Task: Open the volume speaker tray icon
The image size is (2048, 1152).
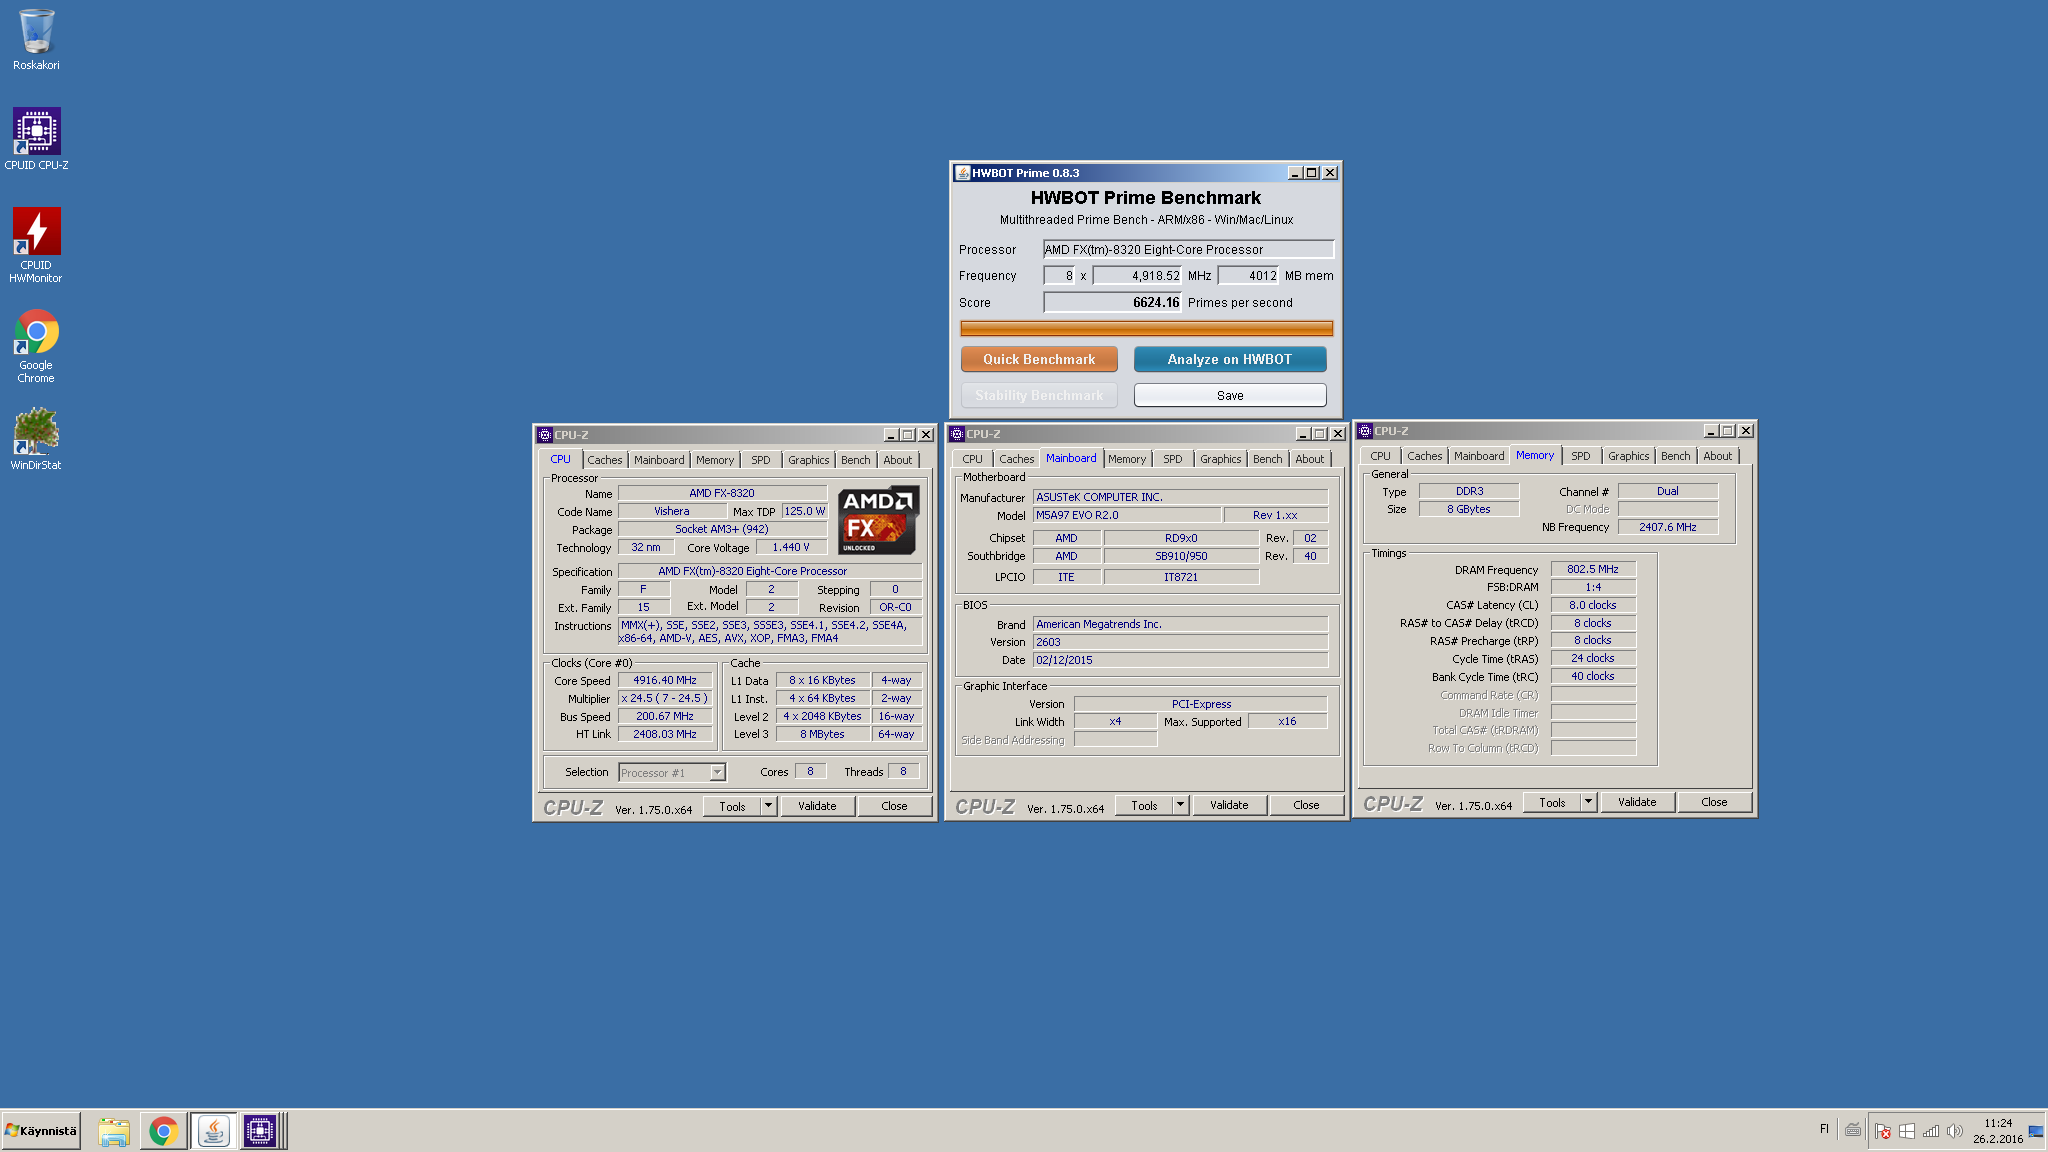Action: tap(1955, 1131)
